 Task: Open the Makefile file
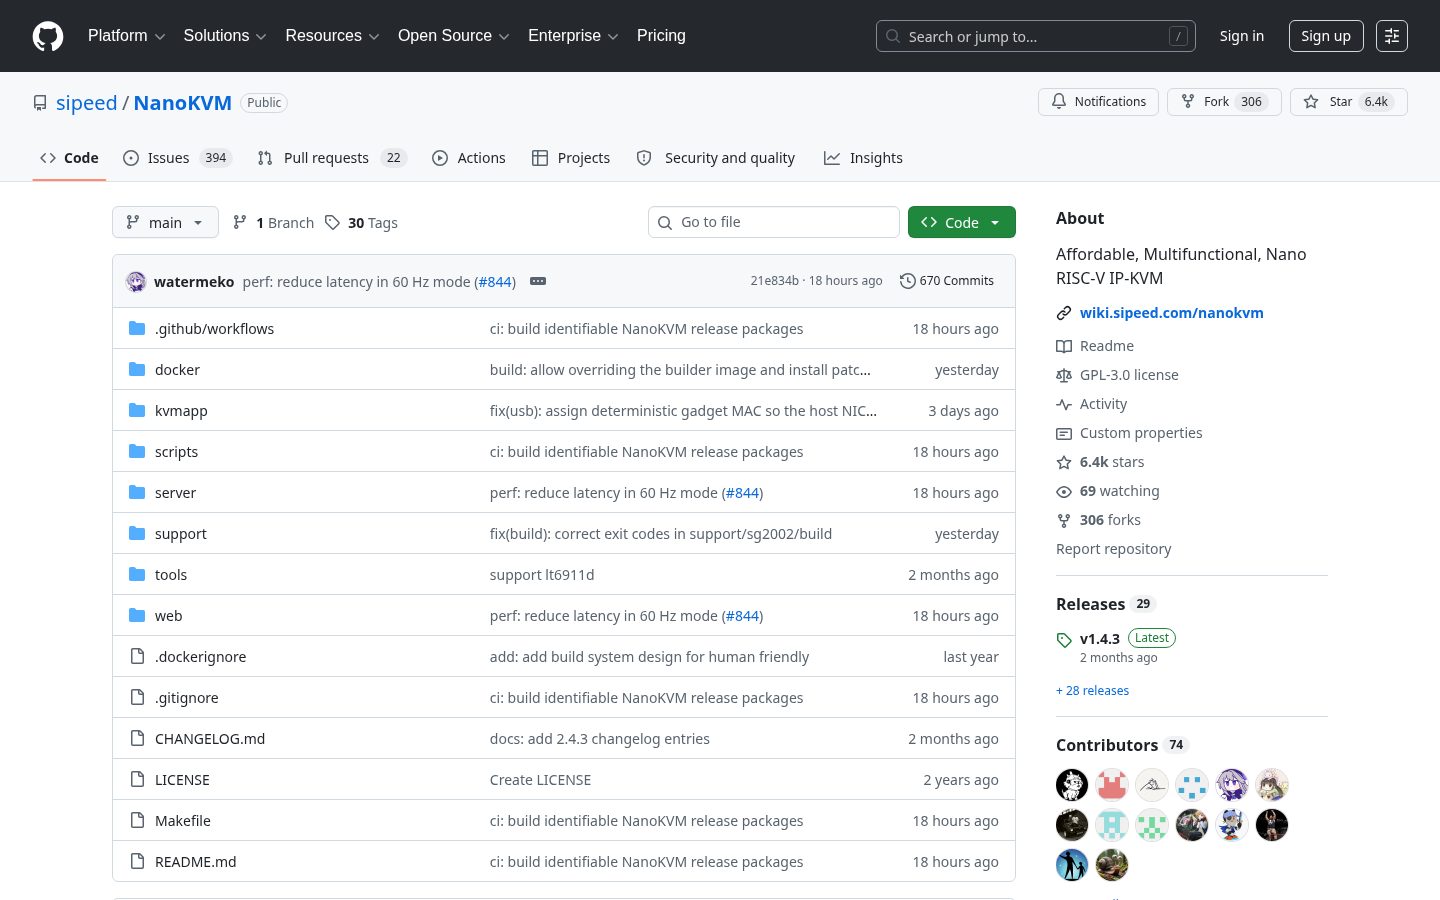(x=183, y=820)
